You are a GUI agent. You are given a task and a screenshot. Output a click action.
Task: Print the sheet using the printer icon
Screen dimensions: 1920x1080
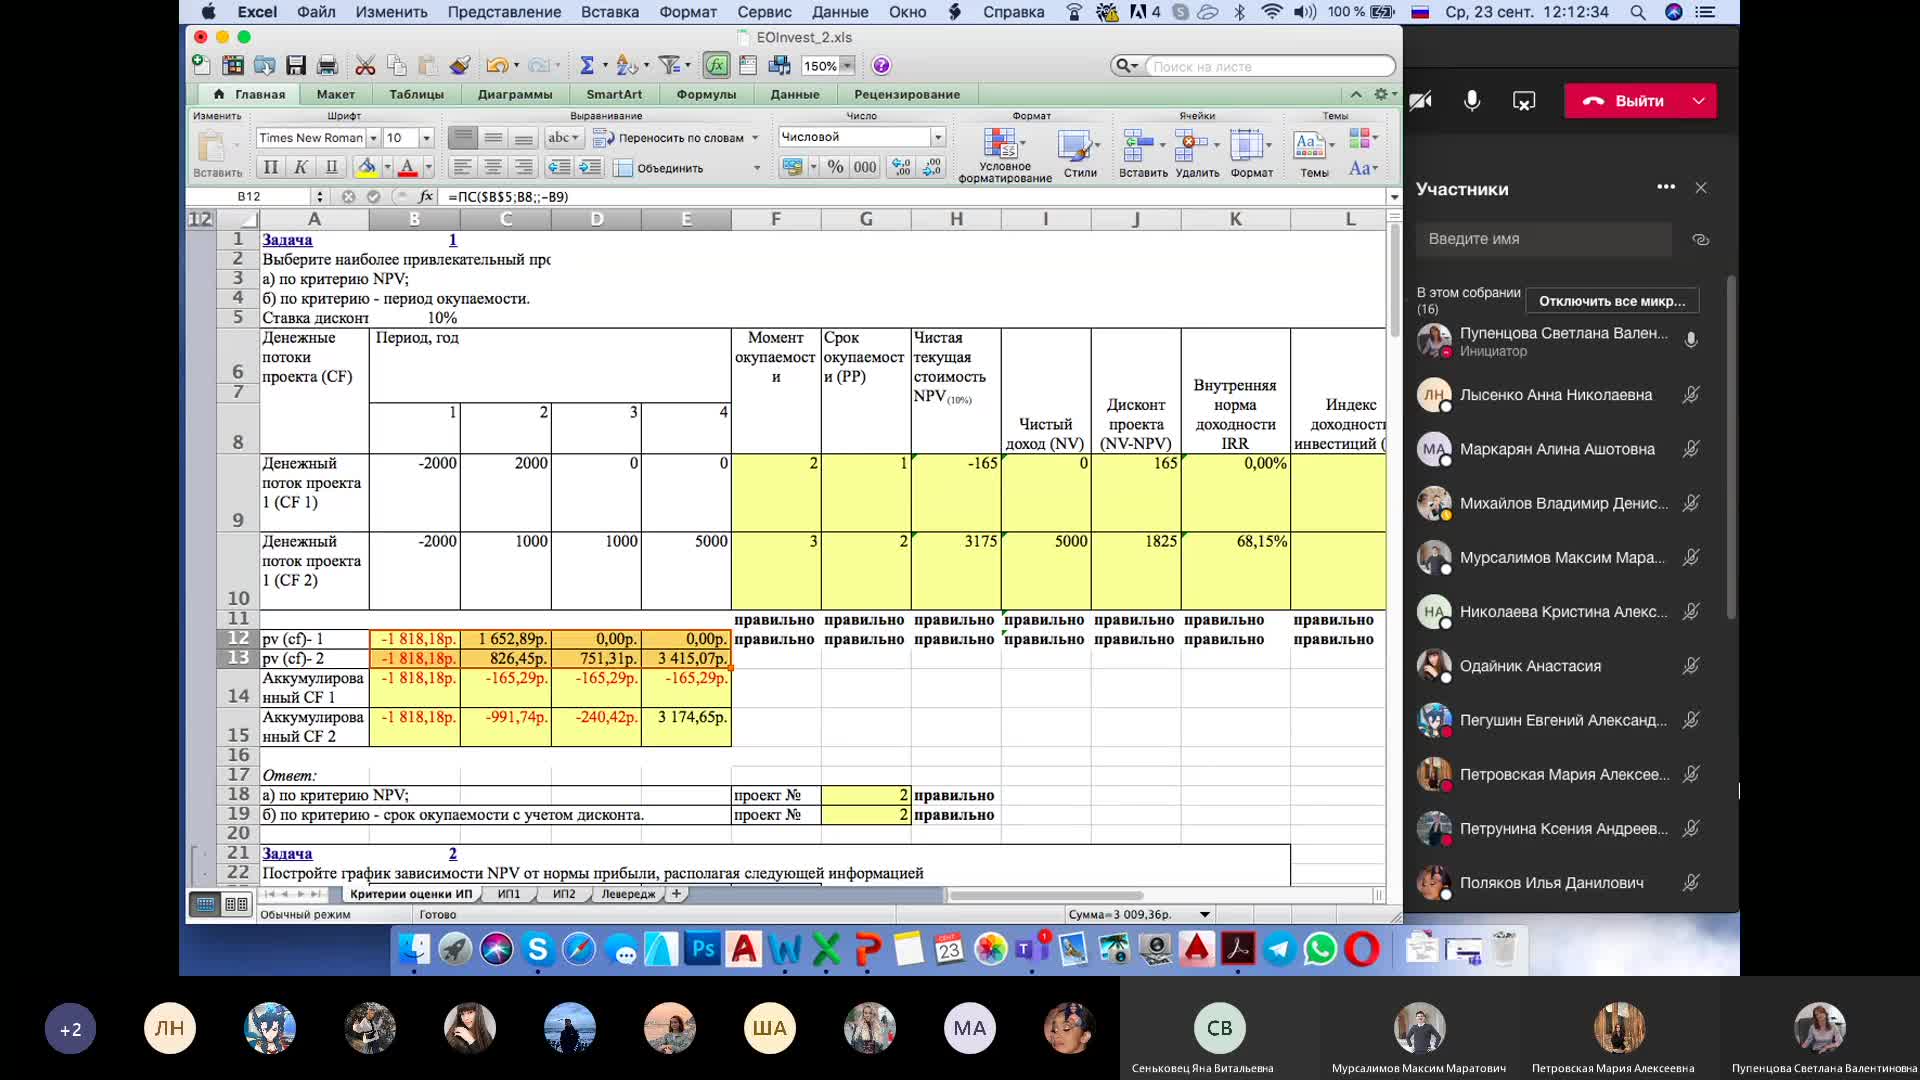[x=327, y=66]
